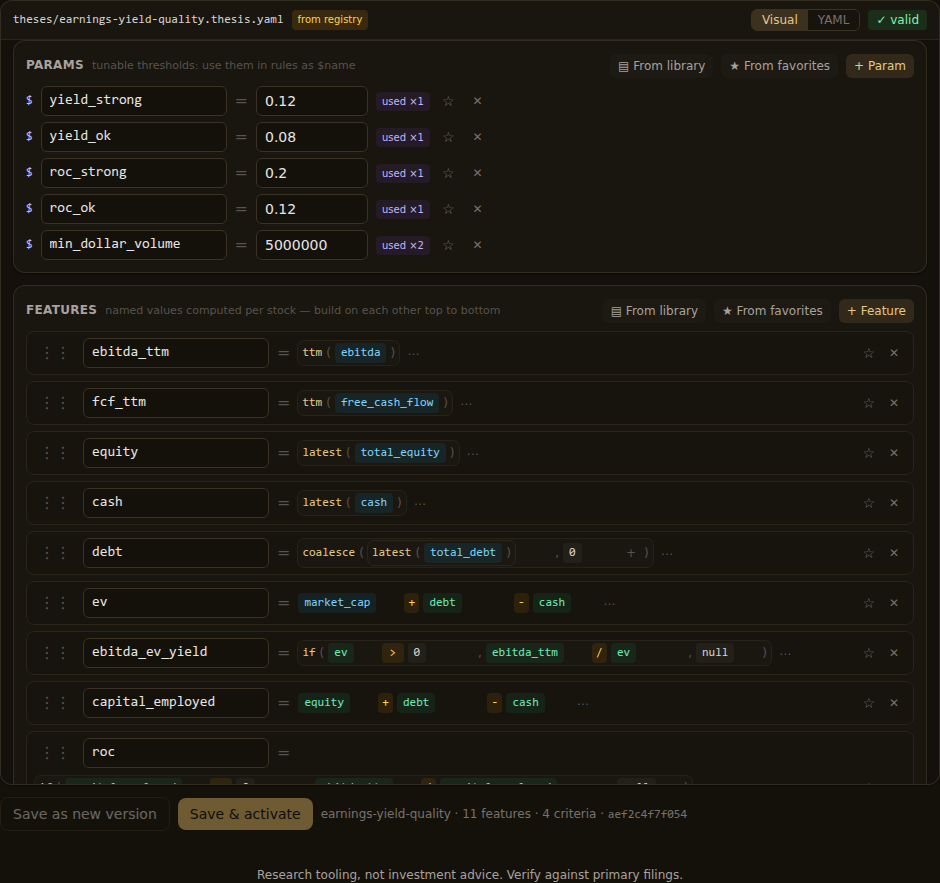Screen dimensions: 940x883
Task: Star the roc_ok param
Action: tap(448, 209)
